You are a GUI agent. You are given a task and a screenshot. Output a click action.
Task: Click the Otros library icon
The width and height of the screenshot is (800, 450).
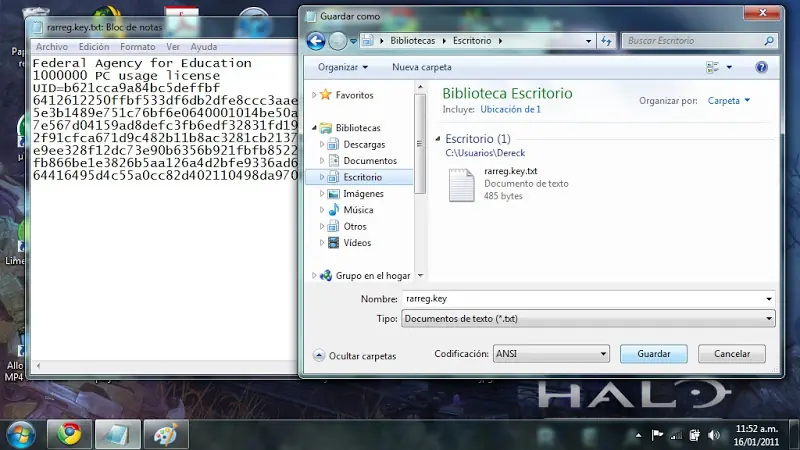(333, 226)
